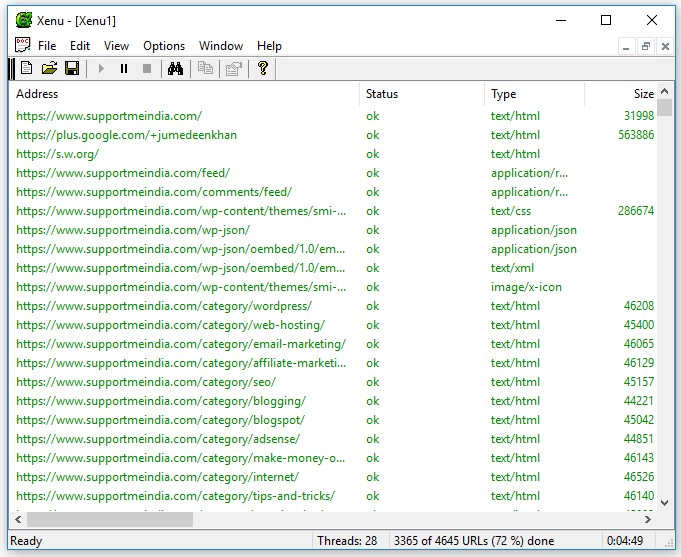Click the horizontal scrollbar left arrow
The width and height of the screenshot is (681, 557).
click(18, 519)
